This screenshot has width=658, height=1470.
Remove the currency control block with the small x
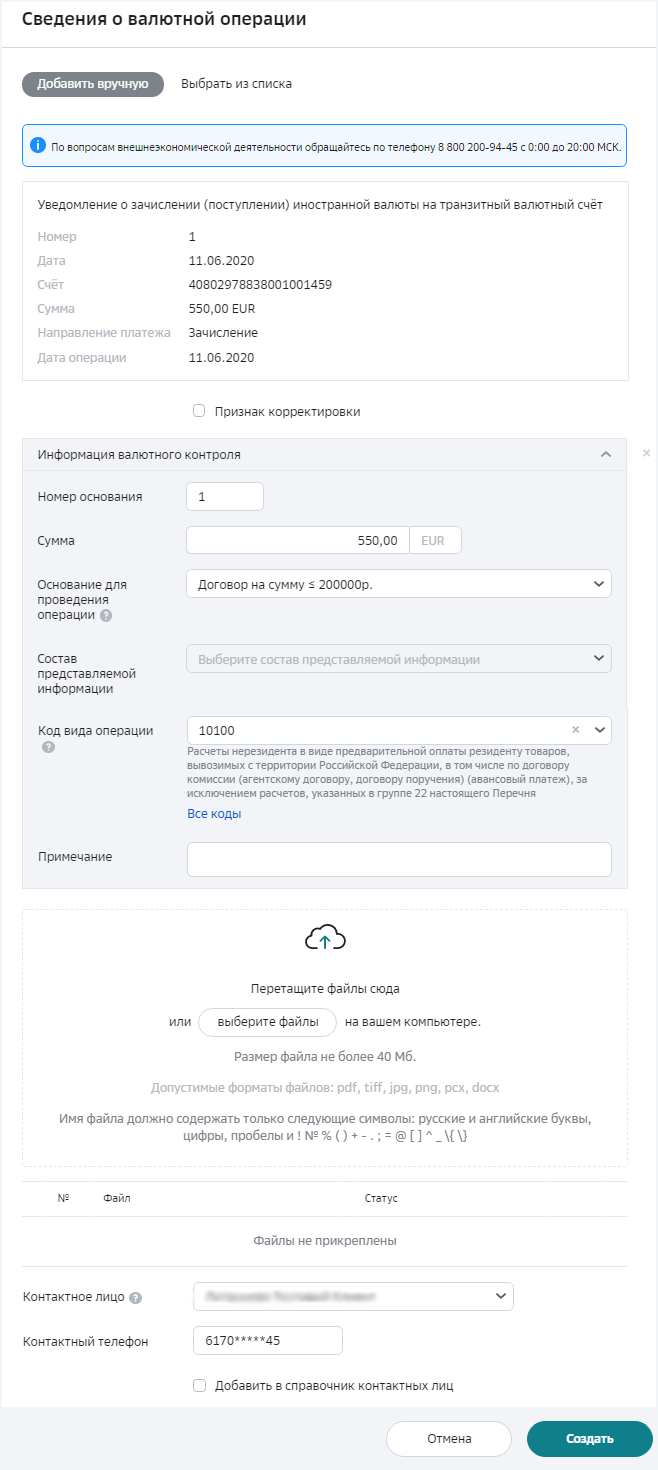coord(646,453)
